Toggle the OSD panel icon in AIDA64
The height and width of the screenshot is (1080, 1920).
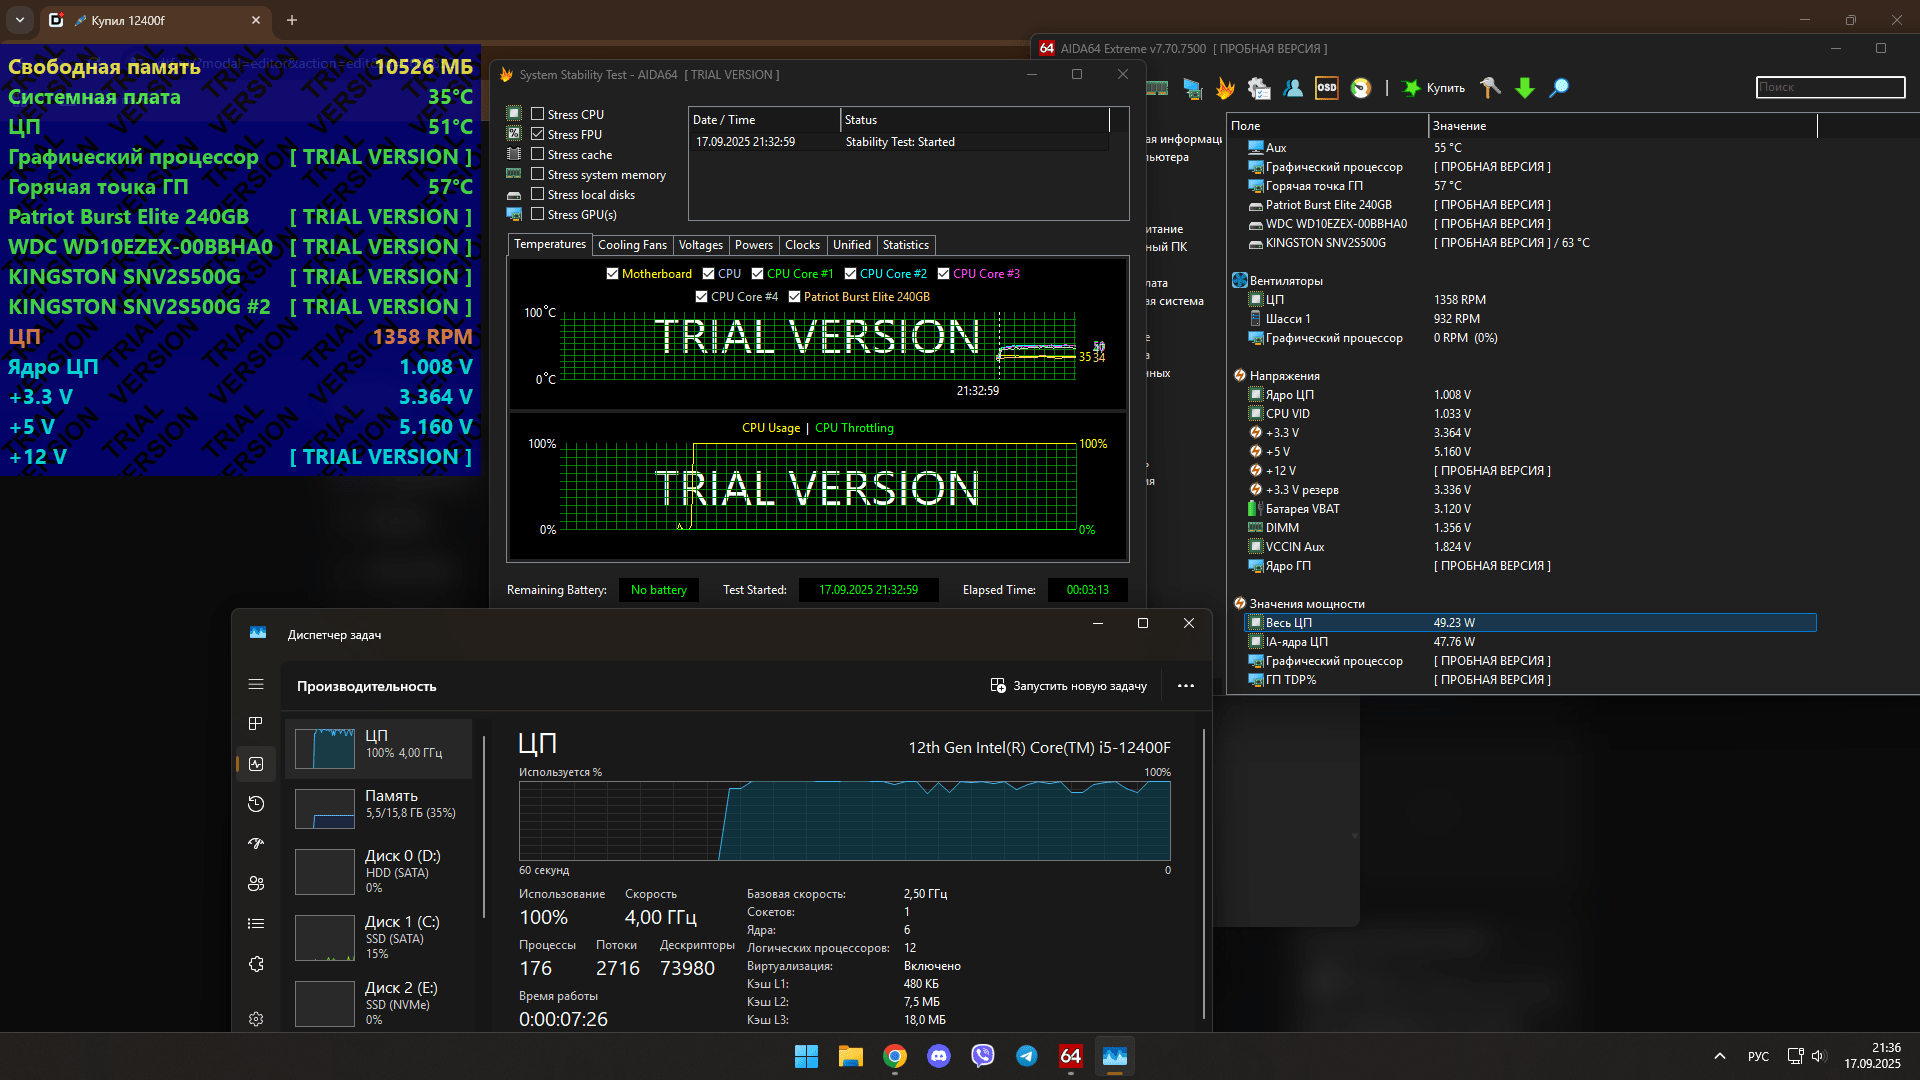pos(1327,88)
